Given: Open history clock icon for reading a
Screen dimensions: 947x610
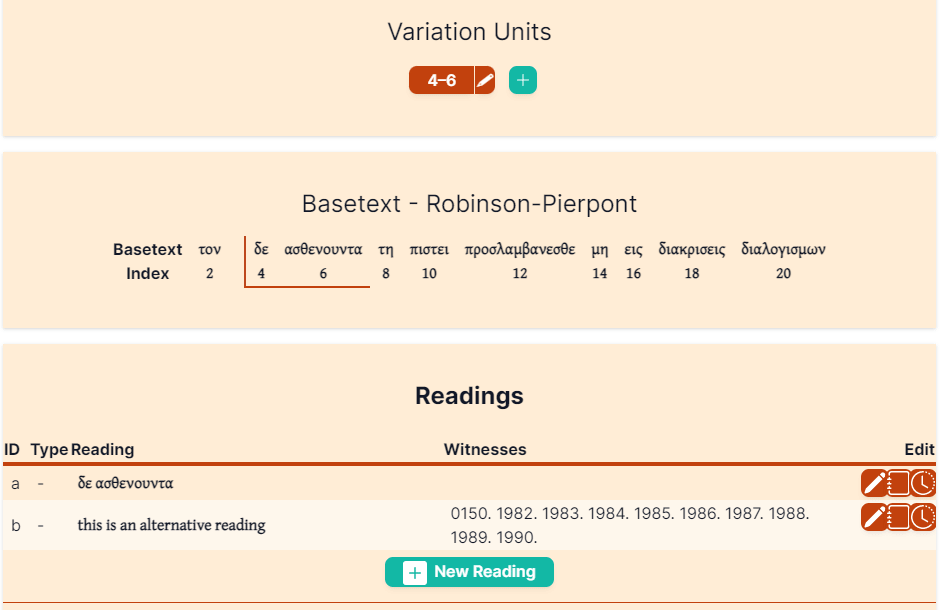Looking at the screenshot, I should [x=923, y=483].
